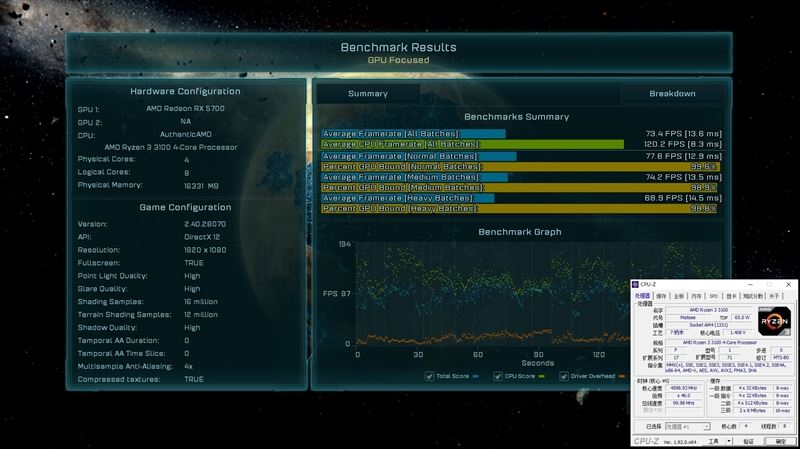Toggle the Total Score checkbox
Viewport: 800px width, 449px height.
point(429,377)
